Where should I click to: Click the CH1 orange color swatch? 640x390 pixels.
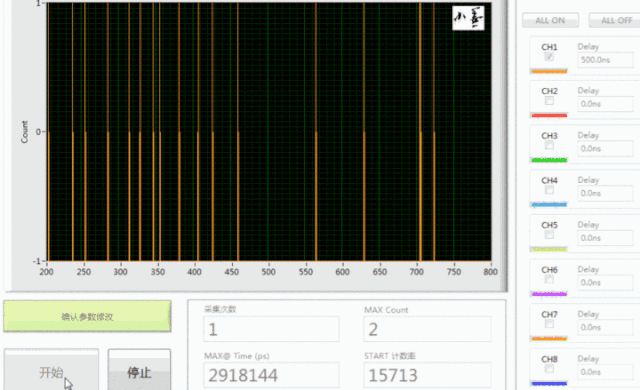(x=549, y=71)
